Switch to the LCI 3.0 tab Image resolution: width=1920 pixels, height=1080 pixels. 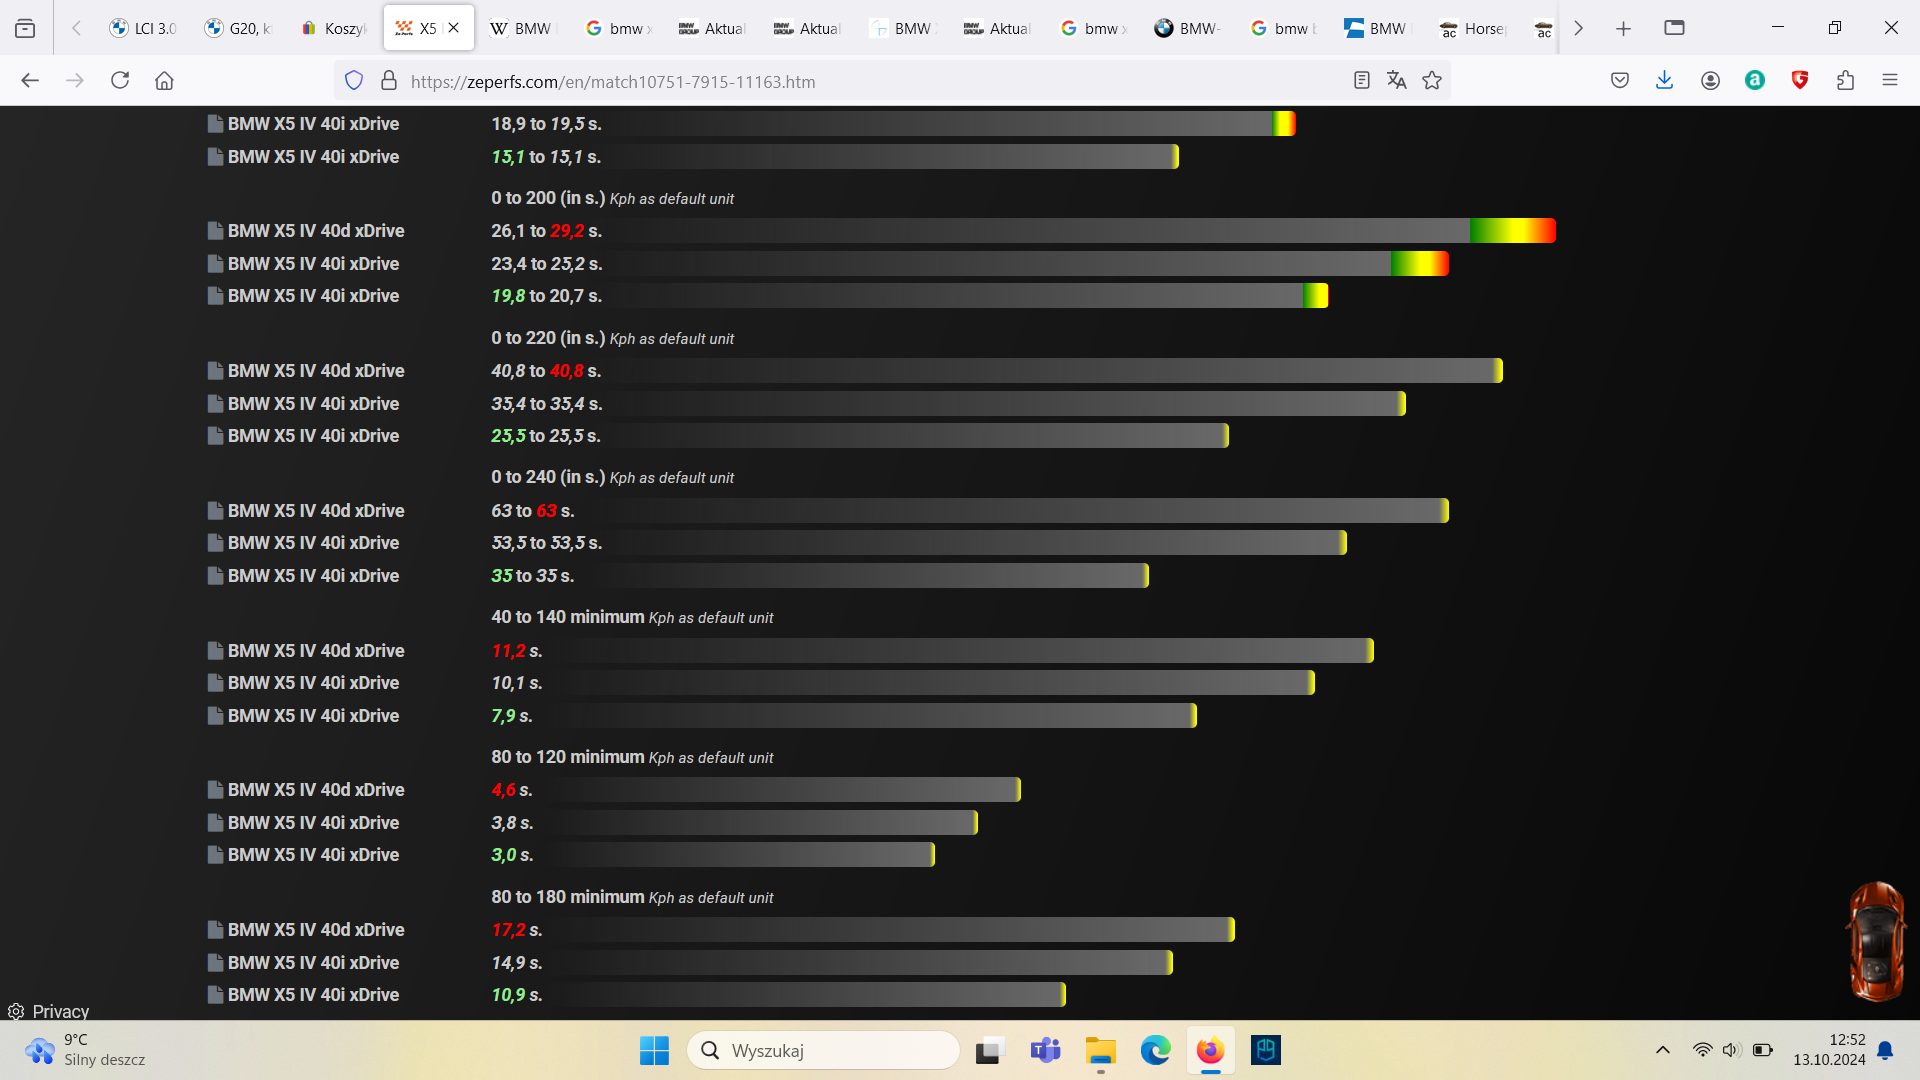[143, 28]
